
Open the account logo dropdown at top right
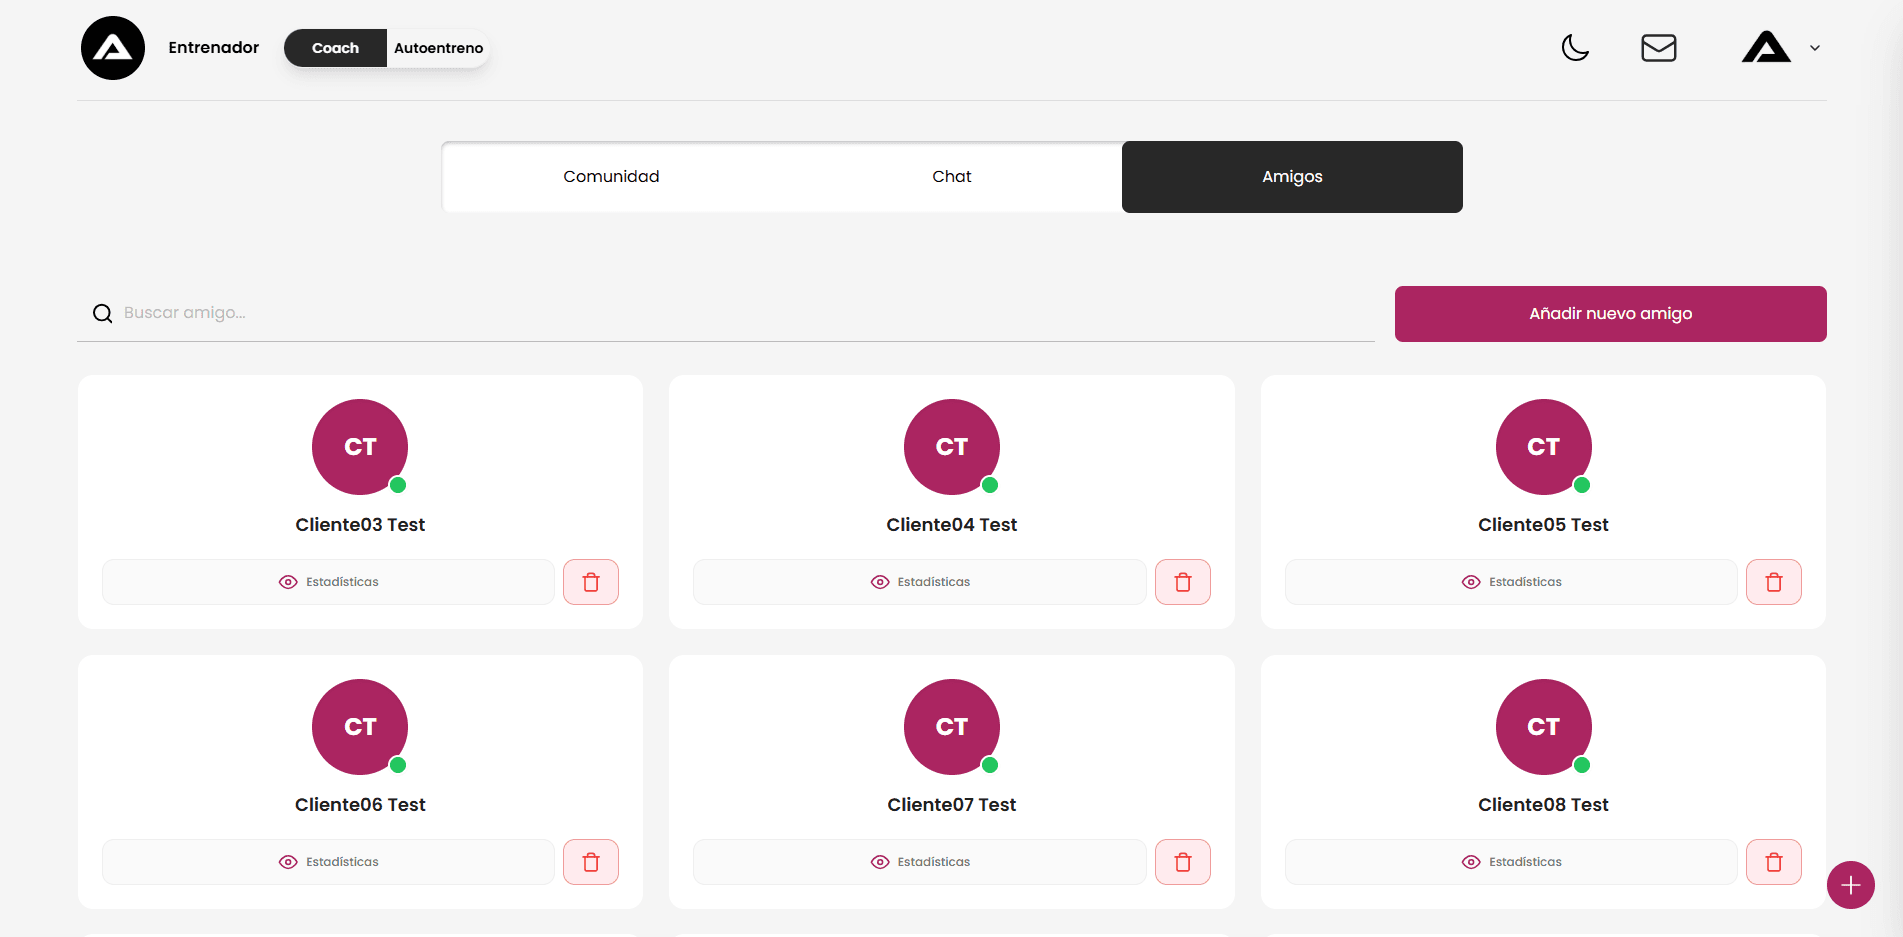coord(1766,48)
